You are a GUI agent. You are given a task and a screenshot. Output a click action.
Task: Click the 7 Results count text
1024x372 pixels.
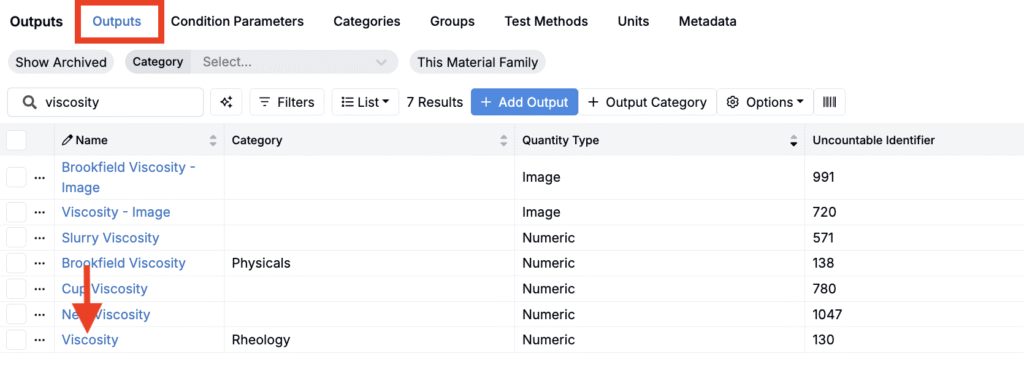[x=434, y=102]
